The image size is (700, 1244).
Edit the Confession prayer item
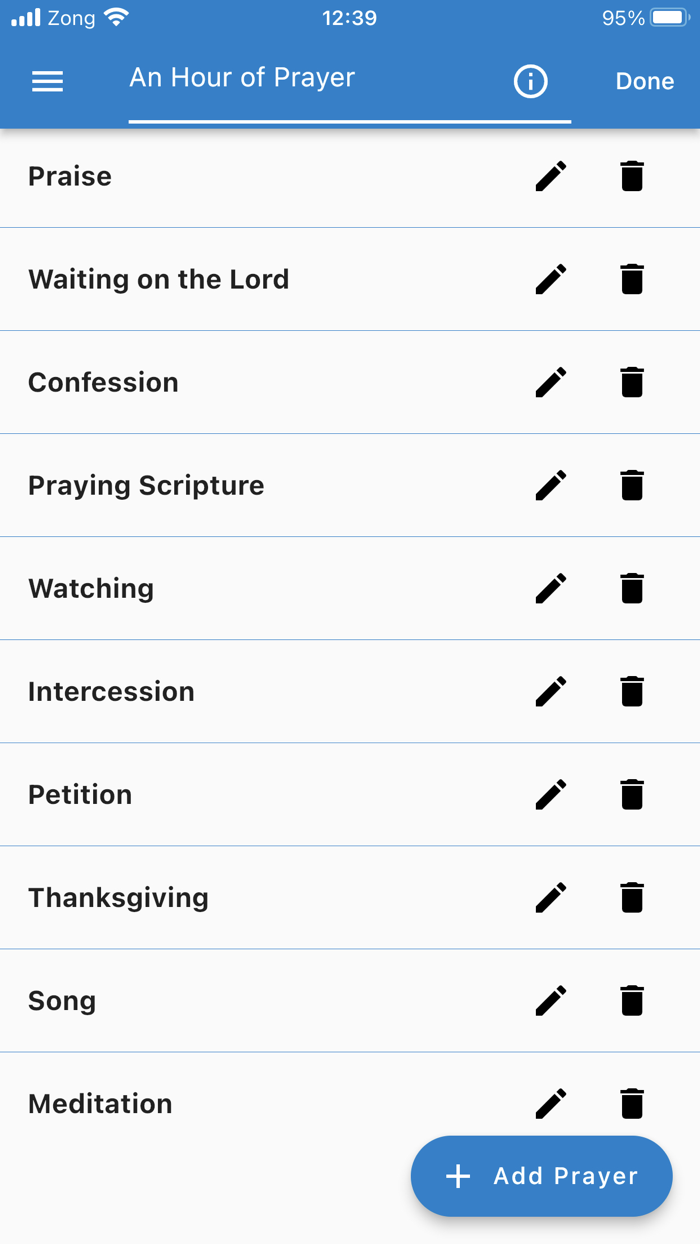point(550,382)
